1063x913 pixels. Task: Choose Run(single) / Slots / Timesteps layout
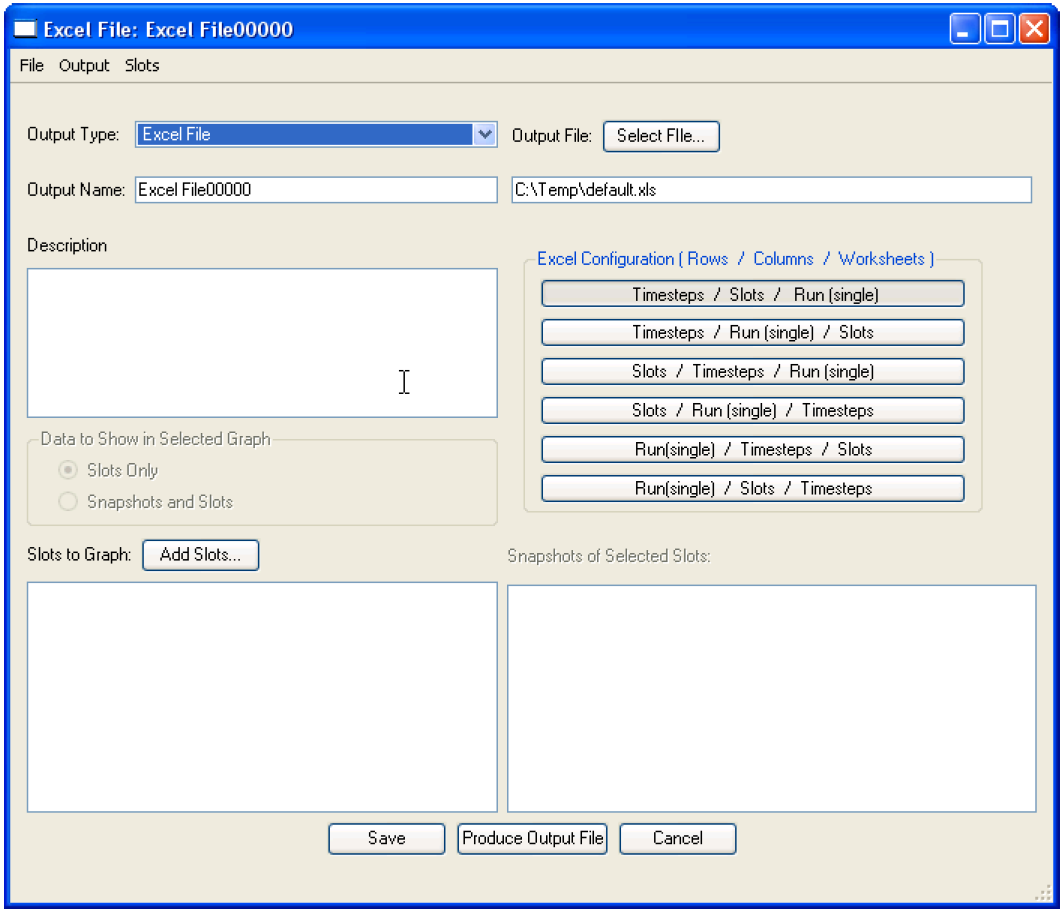click(752, 489)
